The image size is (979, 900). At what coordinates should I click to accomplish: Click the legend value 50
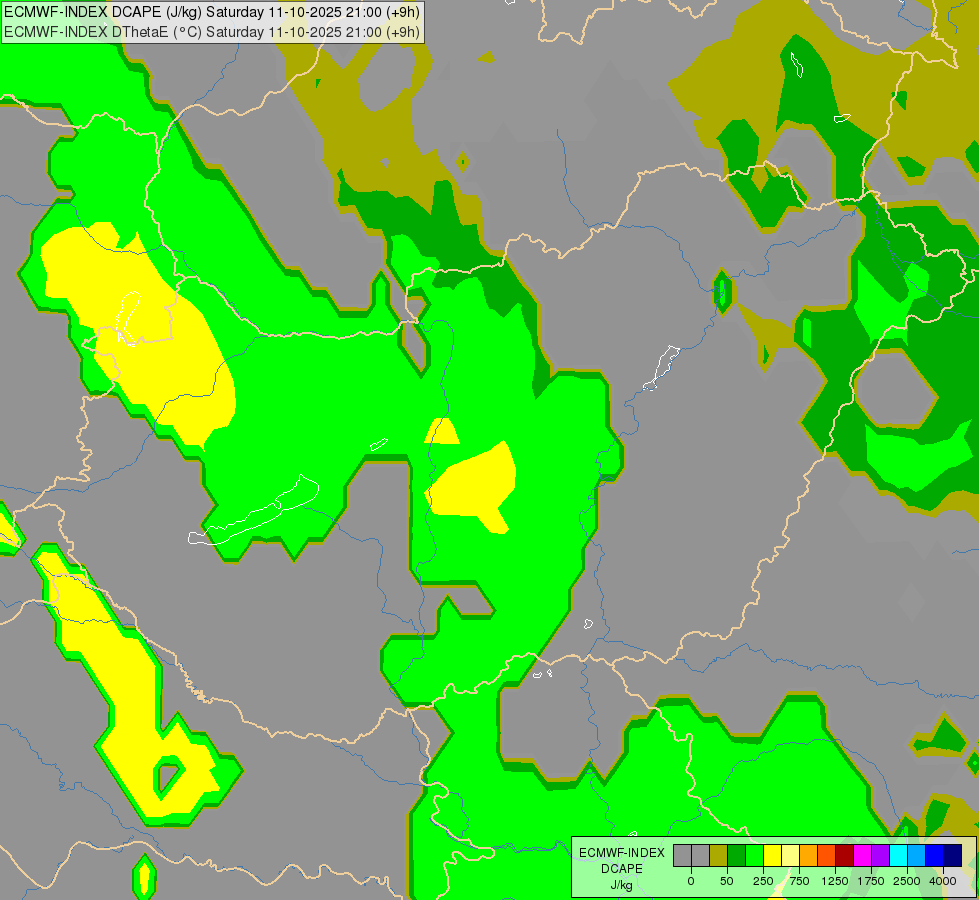[727, 881]
